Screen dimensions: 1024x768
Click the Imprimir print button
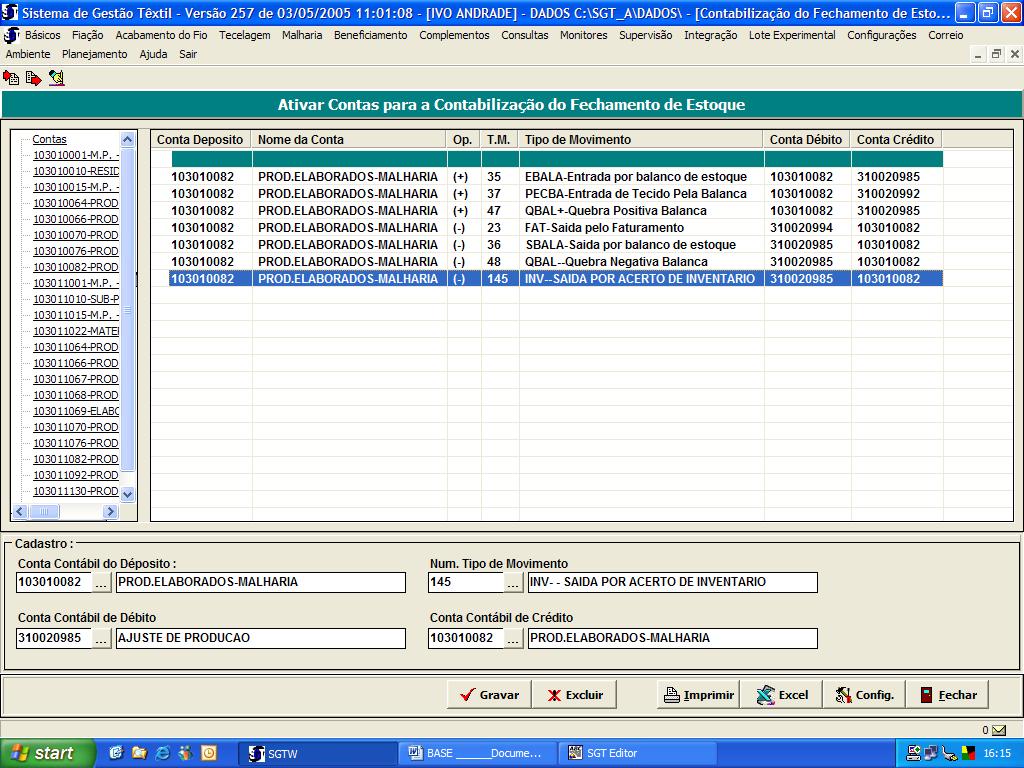coord(698,695)
